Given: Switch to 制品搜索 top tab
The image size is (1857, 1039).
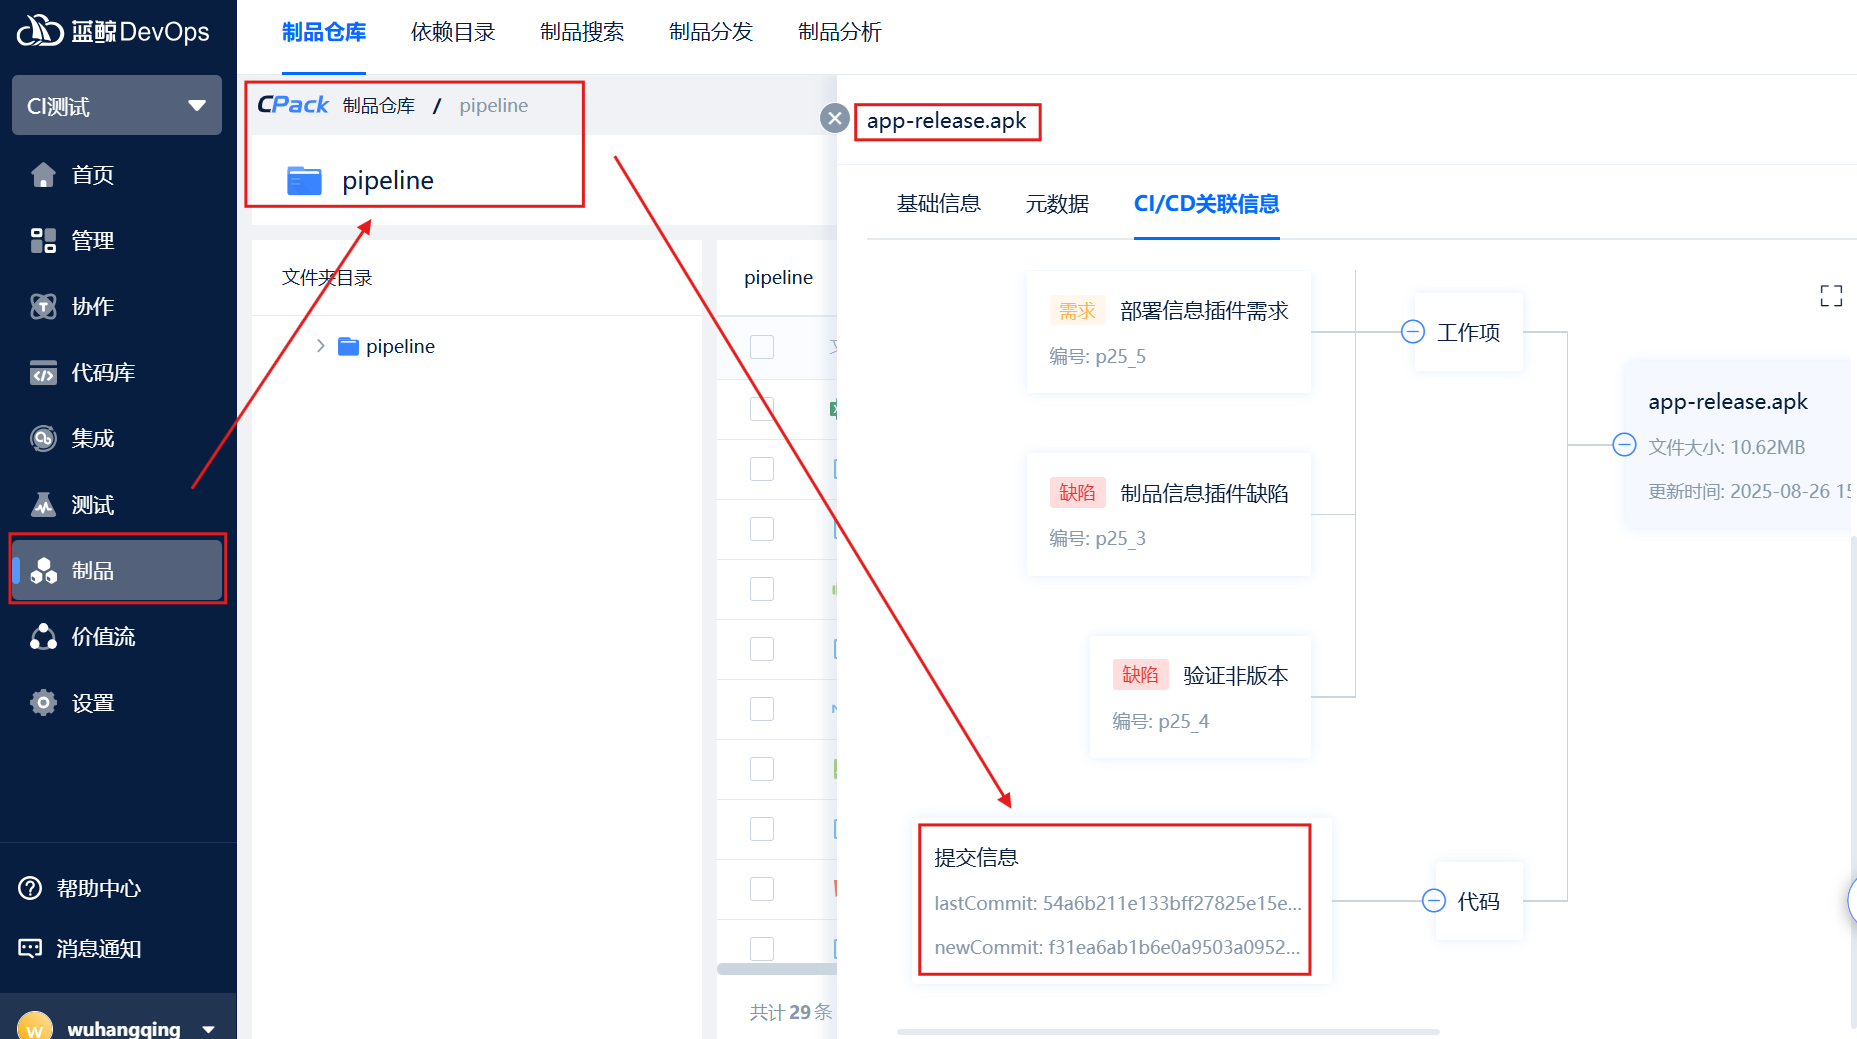Looking at the screenshot, I should [581, 32].
